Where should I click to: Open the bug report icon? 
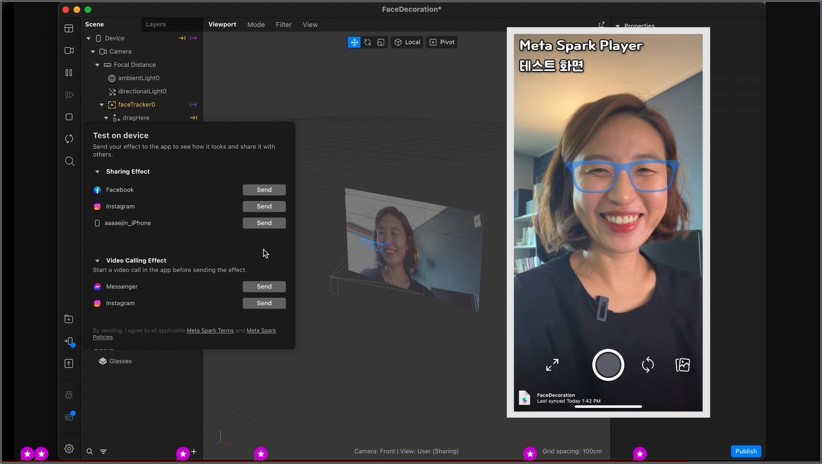coord(69,395)
